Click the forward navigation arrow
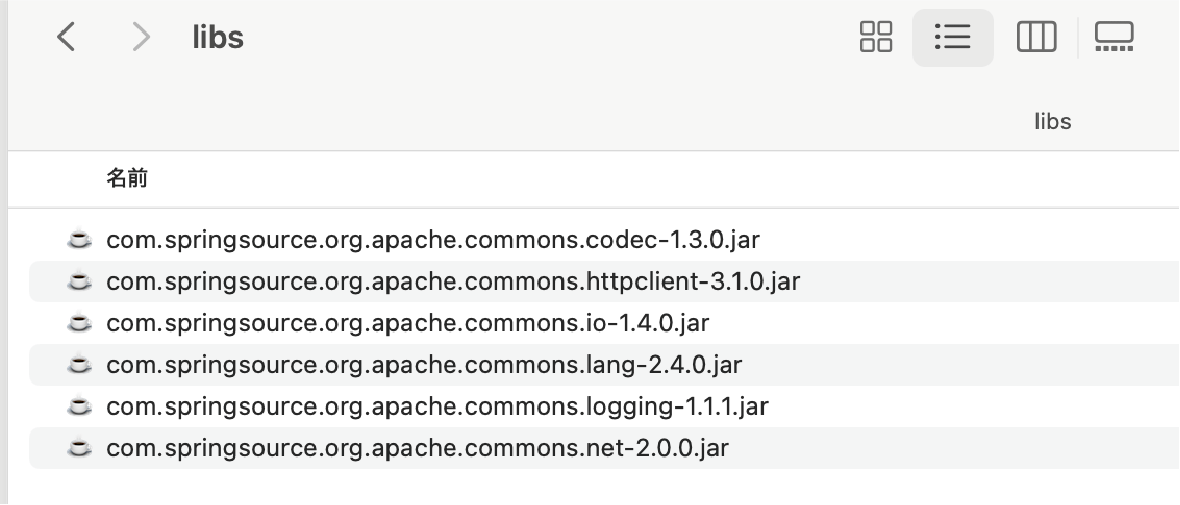The image size is (1180, 505). coord(141,38)
